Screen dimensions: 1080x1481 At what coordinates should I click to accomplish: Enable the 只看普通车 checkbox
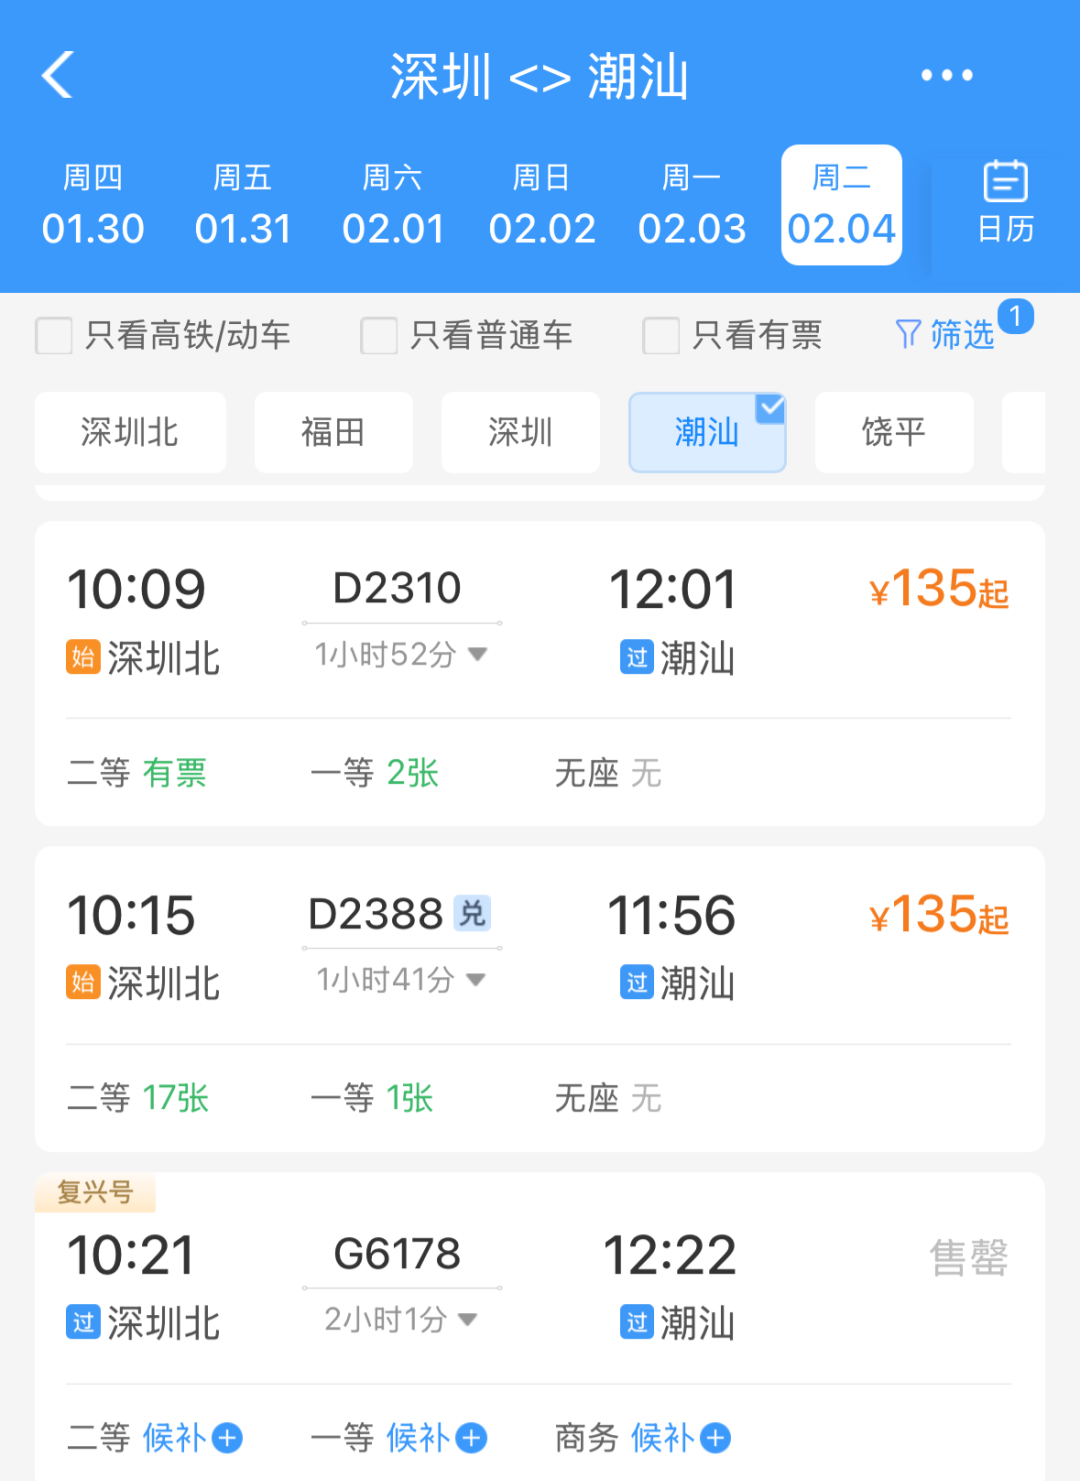379,335
